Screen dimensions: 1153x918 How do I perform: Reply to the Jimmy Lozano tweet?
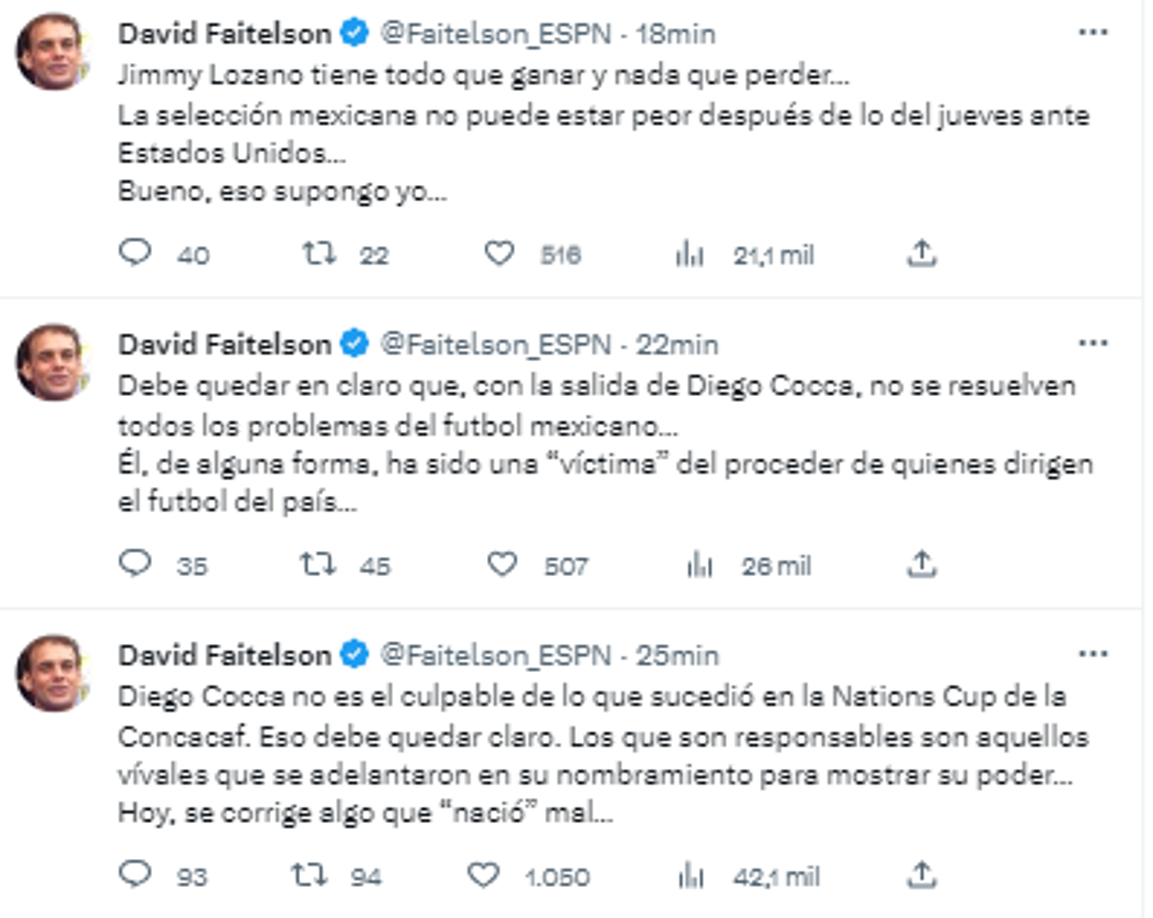tap(135, 255)
